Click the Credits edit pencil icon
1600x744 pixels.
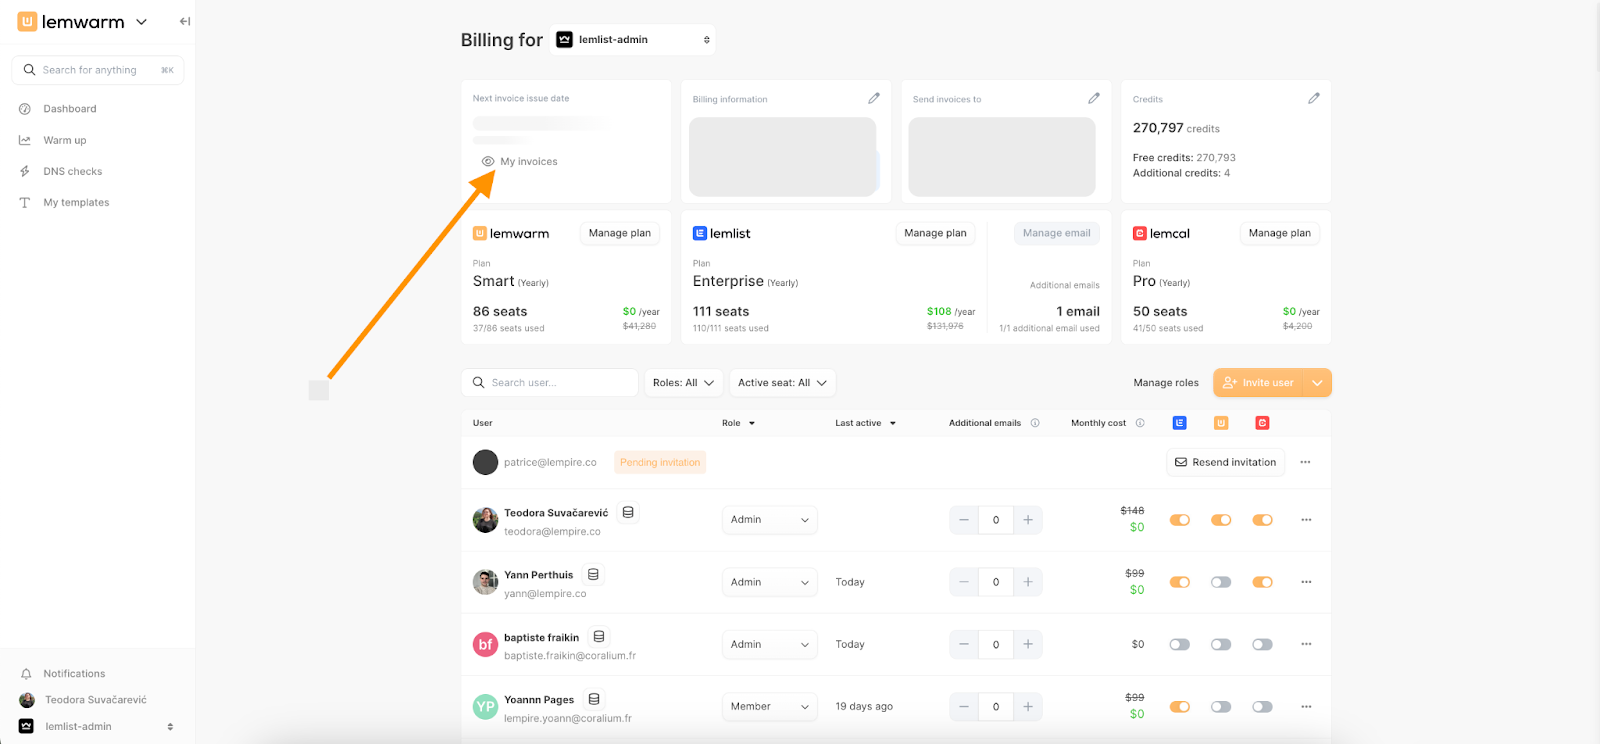tap(1313, 98)
